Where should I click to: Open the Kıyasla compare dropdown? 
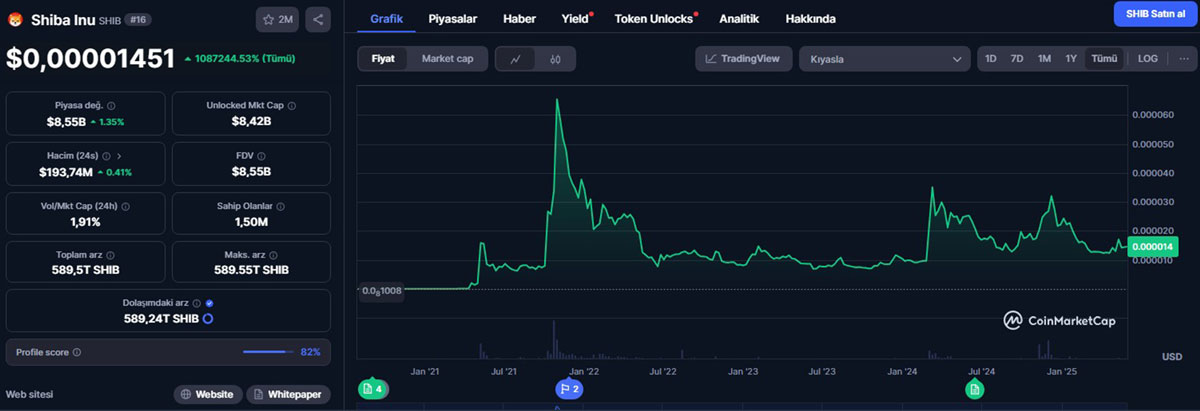[x=884, y=59]
